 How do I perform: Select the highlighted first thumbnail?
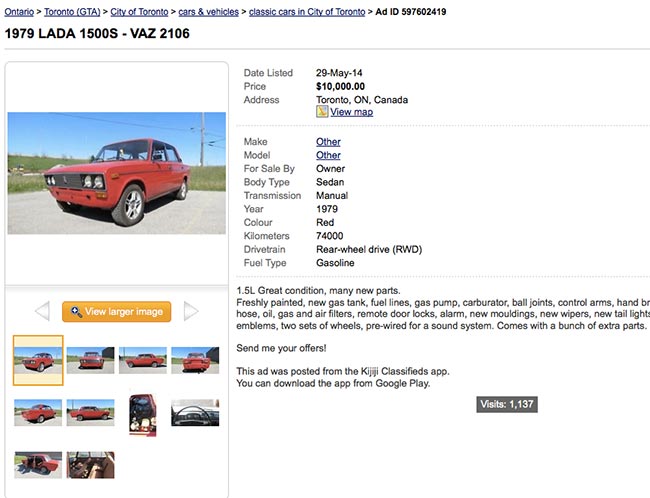(38, 360)
